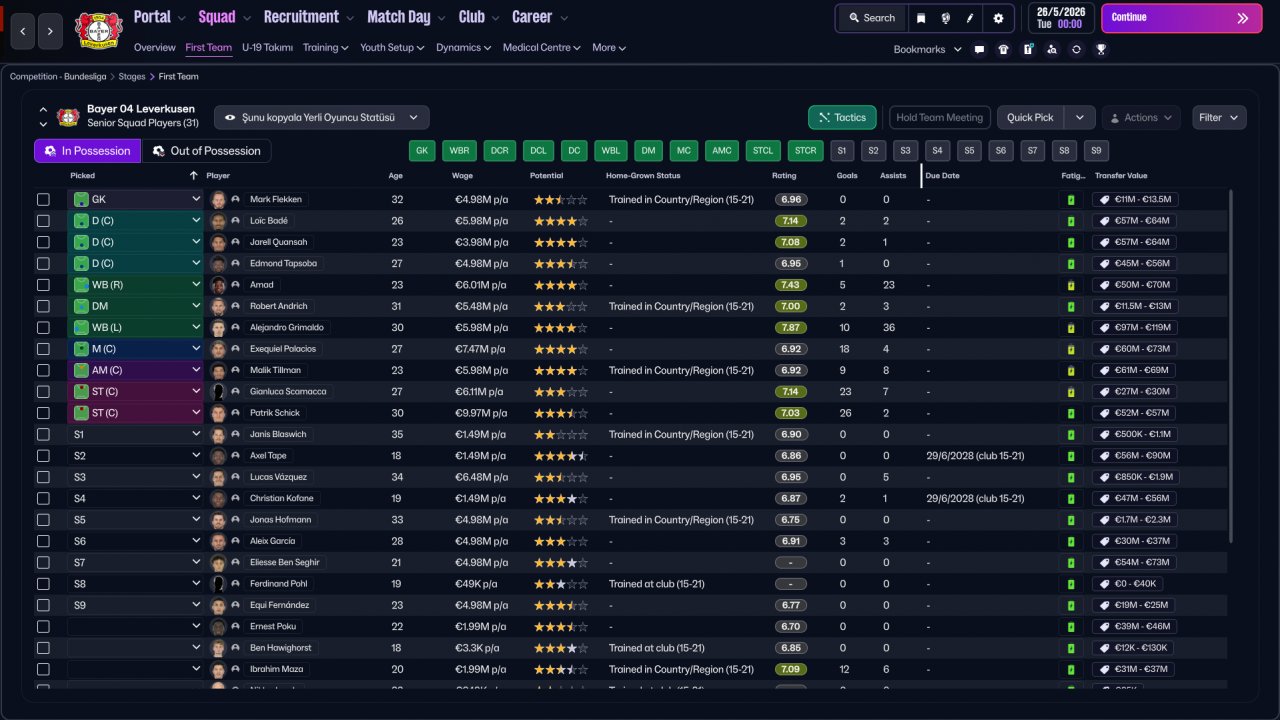Tick the checkbox for Christian Kofane
This screenshot has height=720, width=1280.
(x=43, y=498)
